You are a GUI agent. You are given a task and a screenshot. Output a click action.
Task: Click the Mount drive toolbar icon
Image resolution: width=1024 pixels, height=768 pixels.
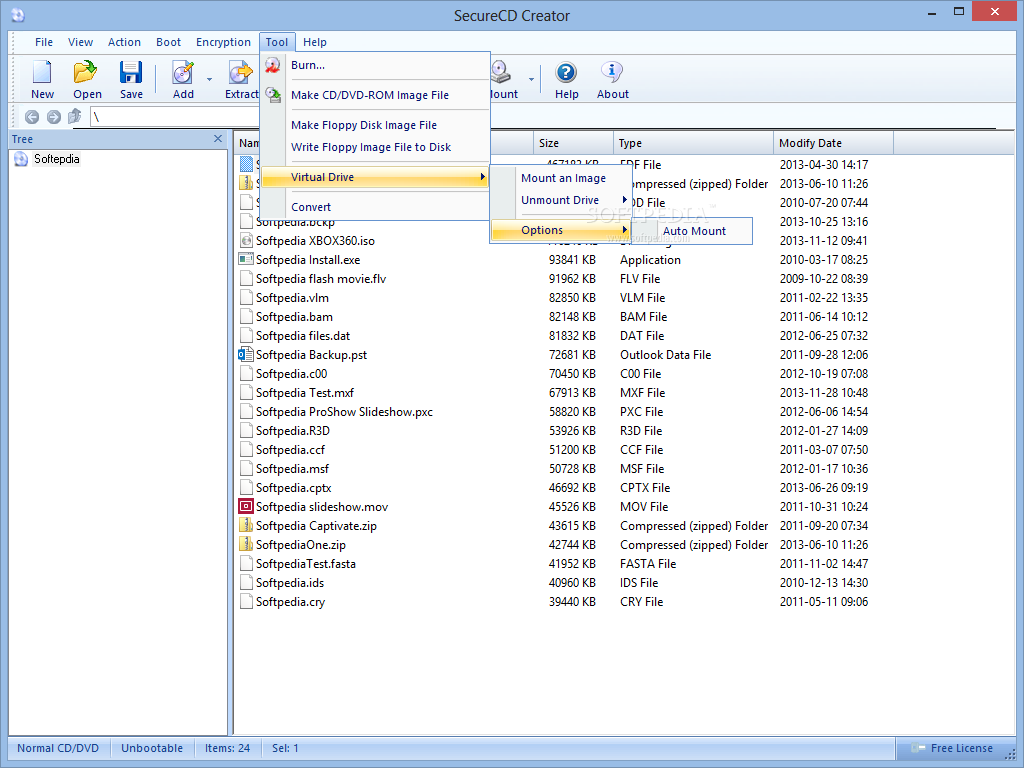[501, 72]
